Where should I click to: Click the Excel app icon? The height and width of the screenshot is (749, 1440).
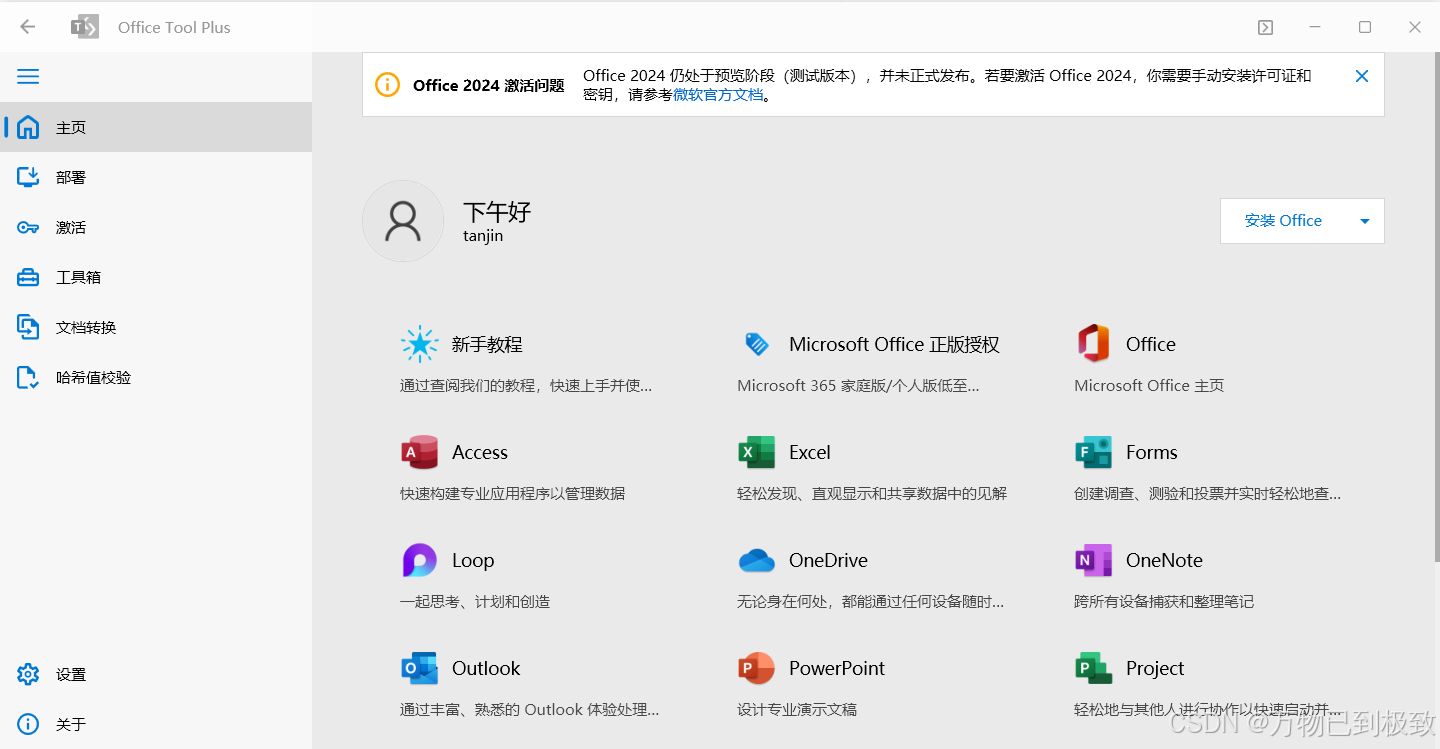(757, 452)
